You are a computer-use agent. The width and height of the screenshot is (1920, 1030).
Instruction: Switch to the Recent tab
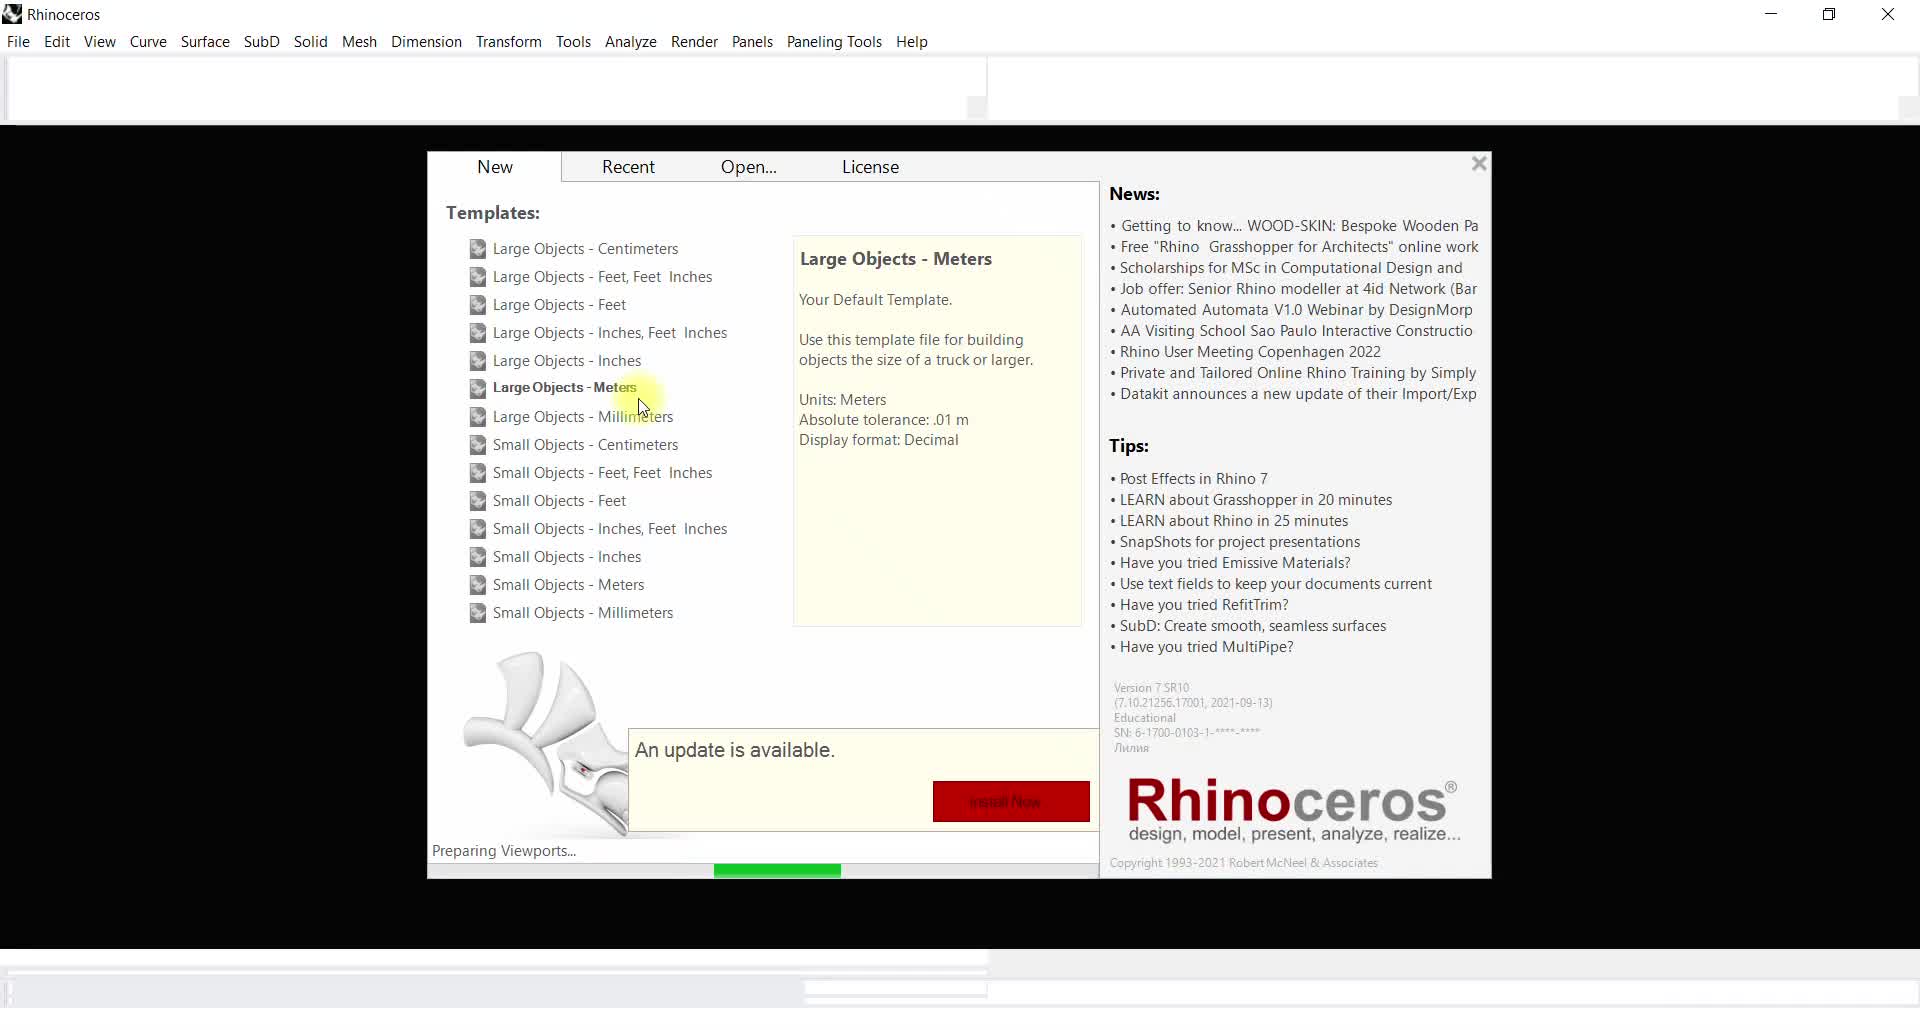click(x=628, y=167)
